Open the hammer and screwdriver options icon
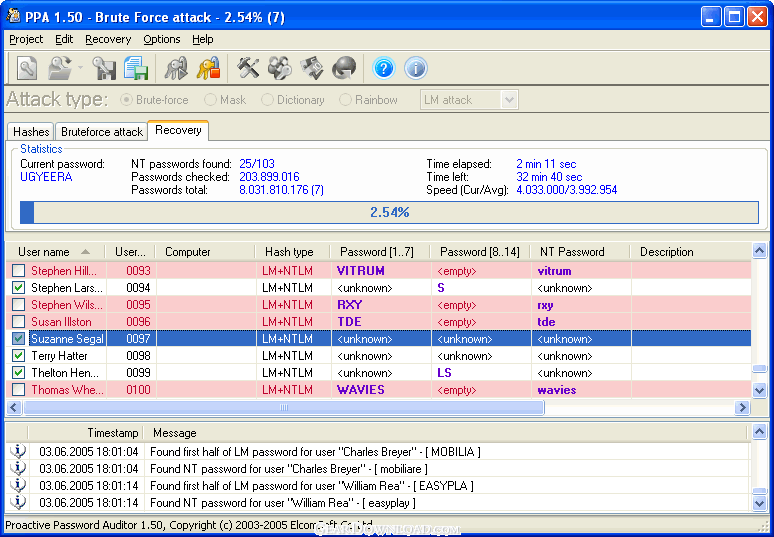Image resolution: width=774 pixels, height=537 pixels. pyautogui.click(x=248, y=68)
